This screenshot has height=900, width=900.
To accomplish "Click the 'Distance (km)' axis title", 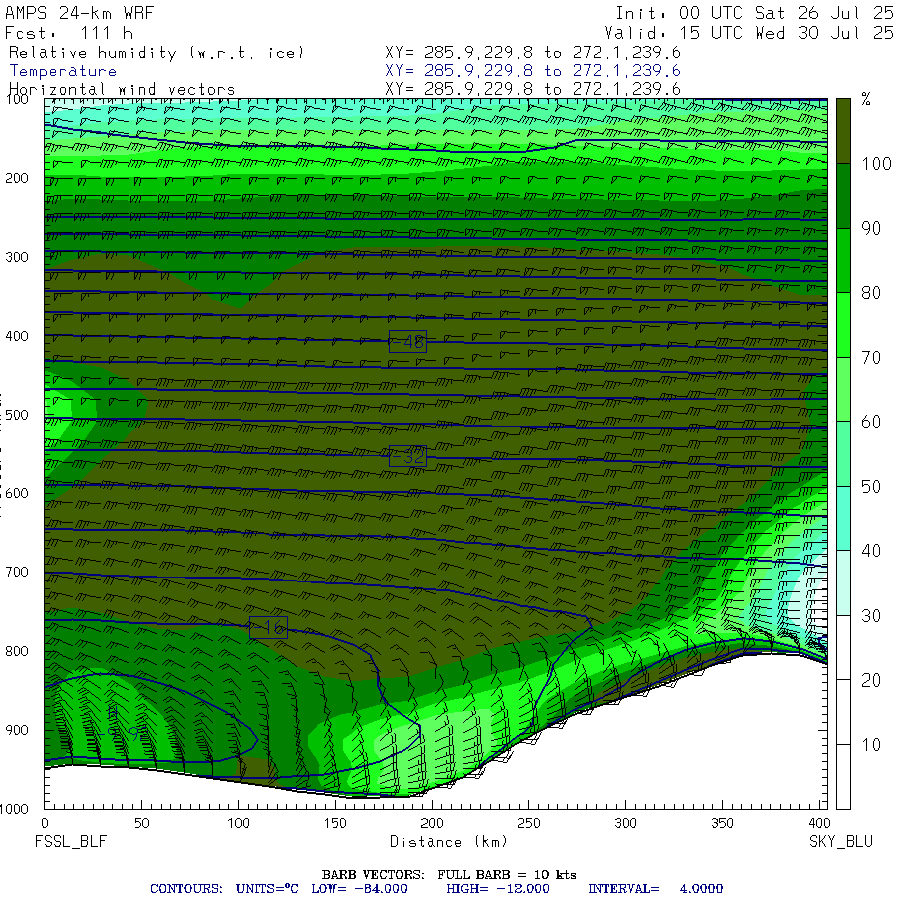I will pyautogui.click(x=449, y=841).
